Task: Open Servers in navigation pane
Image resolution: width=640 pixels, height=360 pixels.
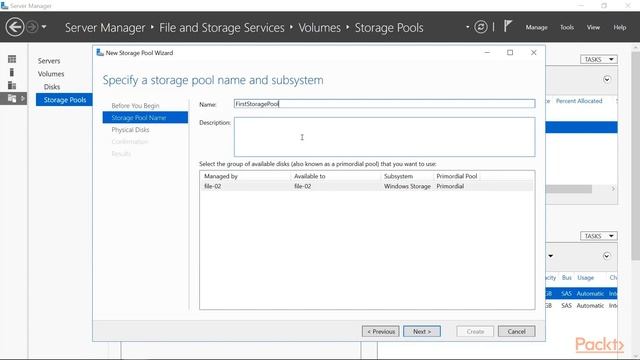Action: (x=49, y=61)
